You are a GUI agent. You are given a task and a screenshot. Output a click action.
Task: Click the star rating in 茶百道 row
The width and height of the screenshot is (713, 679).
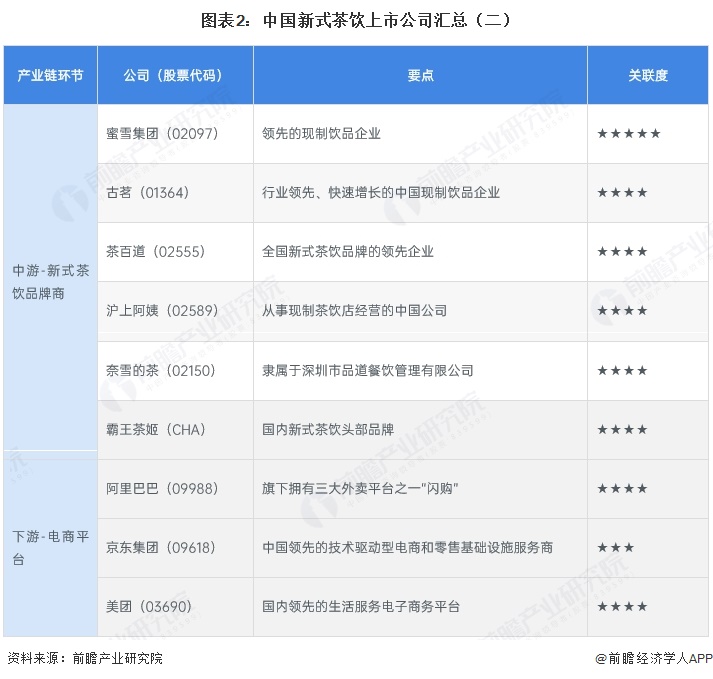(x=622, y=251)
